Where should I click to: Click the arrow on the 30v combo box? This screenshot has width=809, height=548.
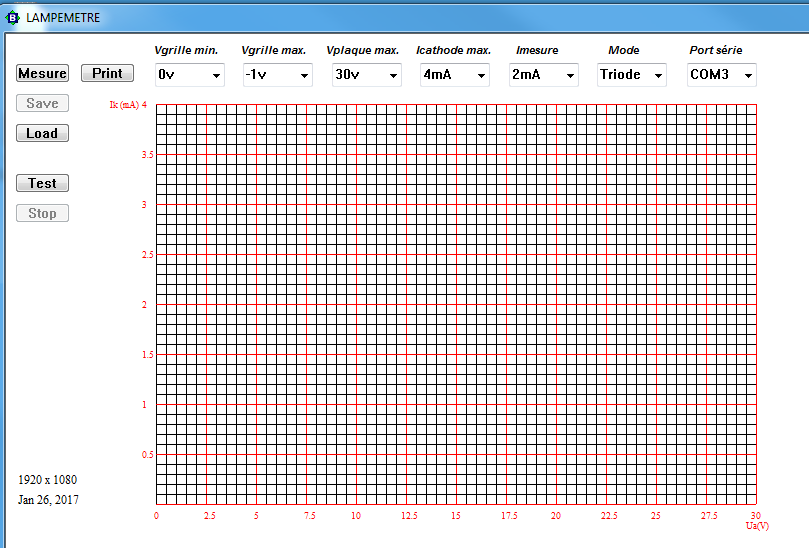[x=392, y=75]
